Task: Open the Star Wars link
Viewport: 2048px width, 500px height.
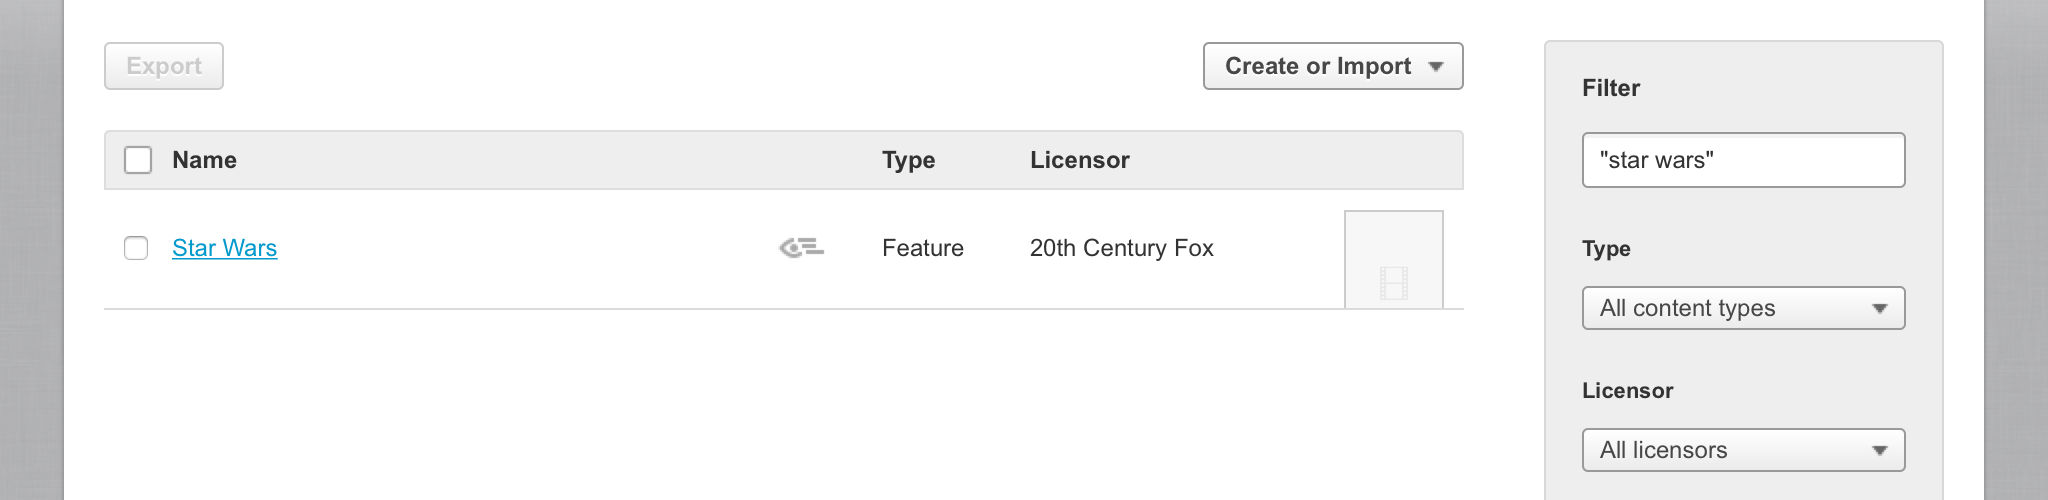Action: click(224, 248)
